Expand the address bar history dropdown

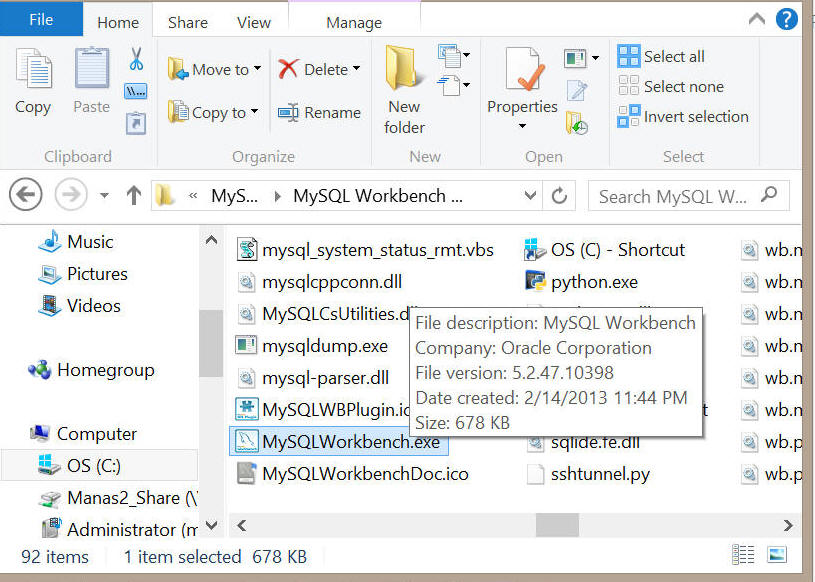tap(530, 195)
